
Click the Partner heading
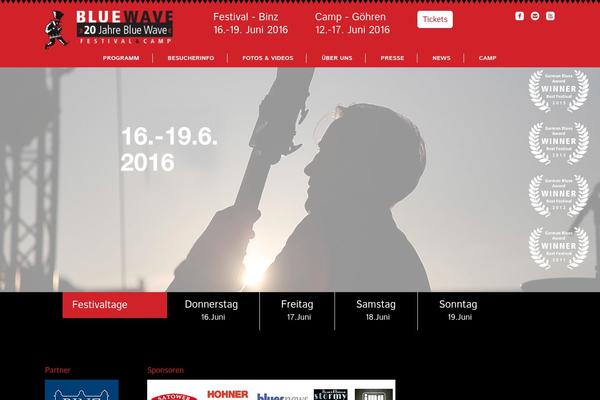(x=57, y=370)
